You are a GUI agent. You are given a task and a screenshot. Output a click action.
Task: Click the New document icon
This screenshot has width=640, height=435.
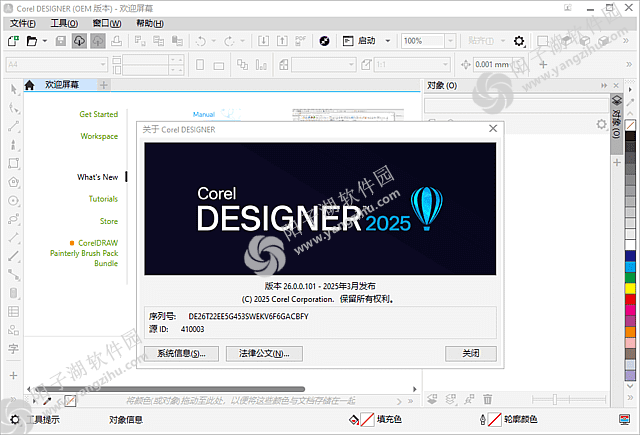click(13, 41)
